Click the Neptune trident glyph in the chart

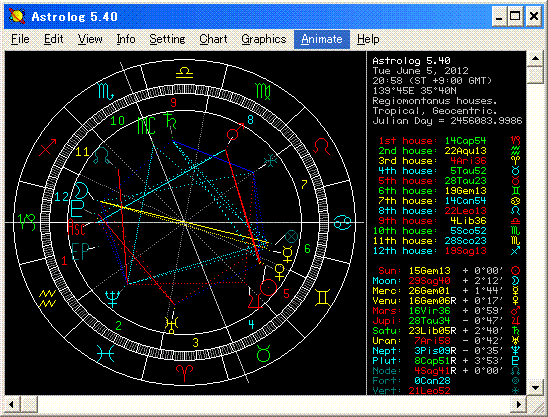pos(113,299)
